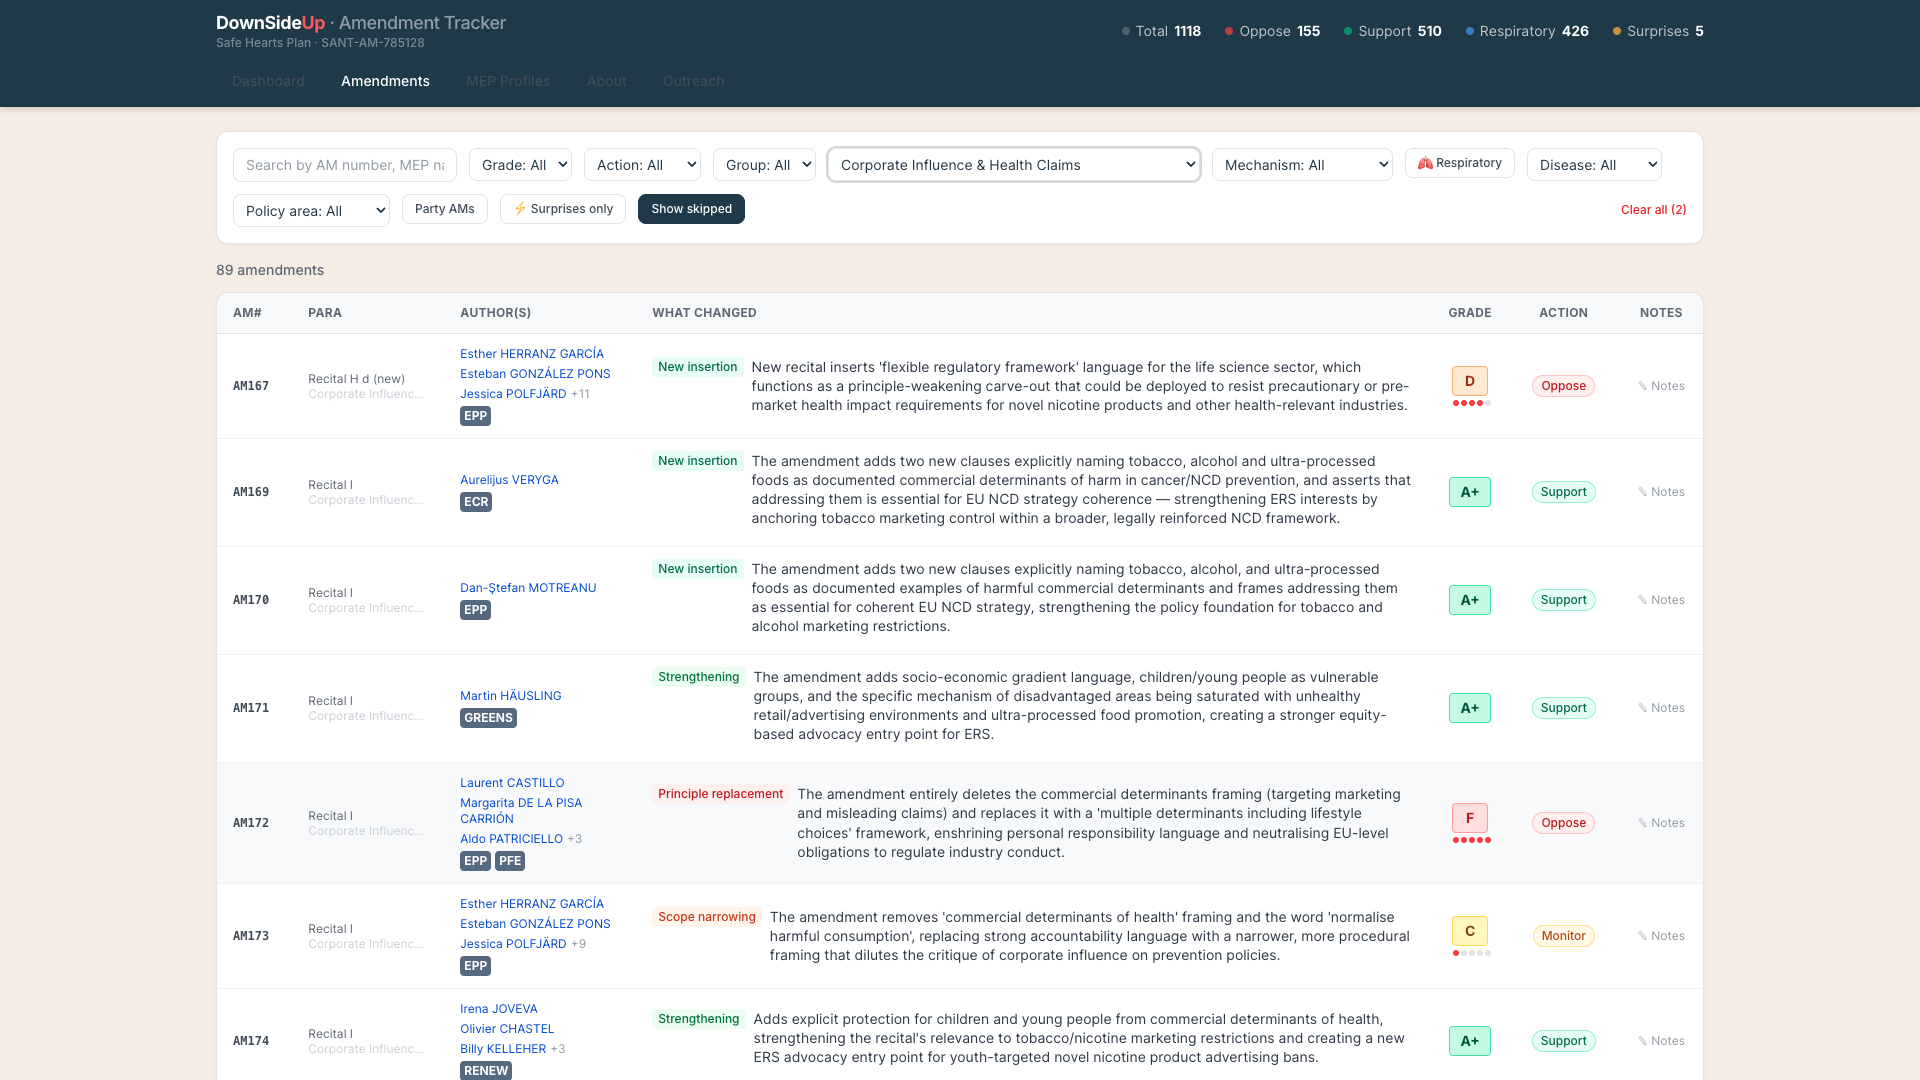Click the DownSideUp logo title
This screenshot has height=1080, width=1920.
(270, 23)
